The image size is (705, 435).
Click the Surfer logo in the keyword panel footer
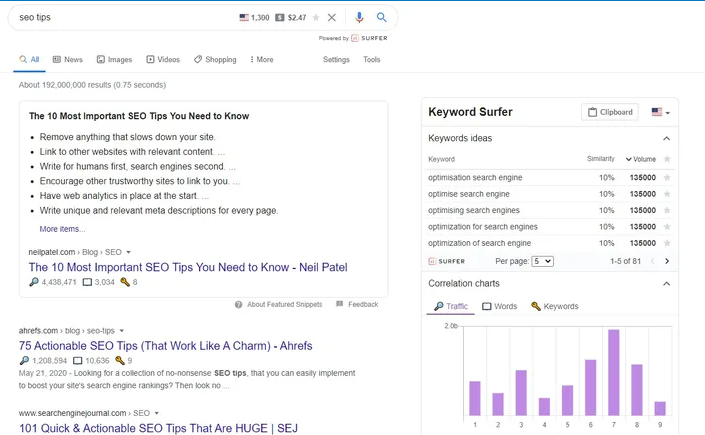[446, 261]
